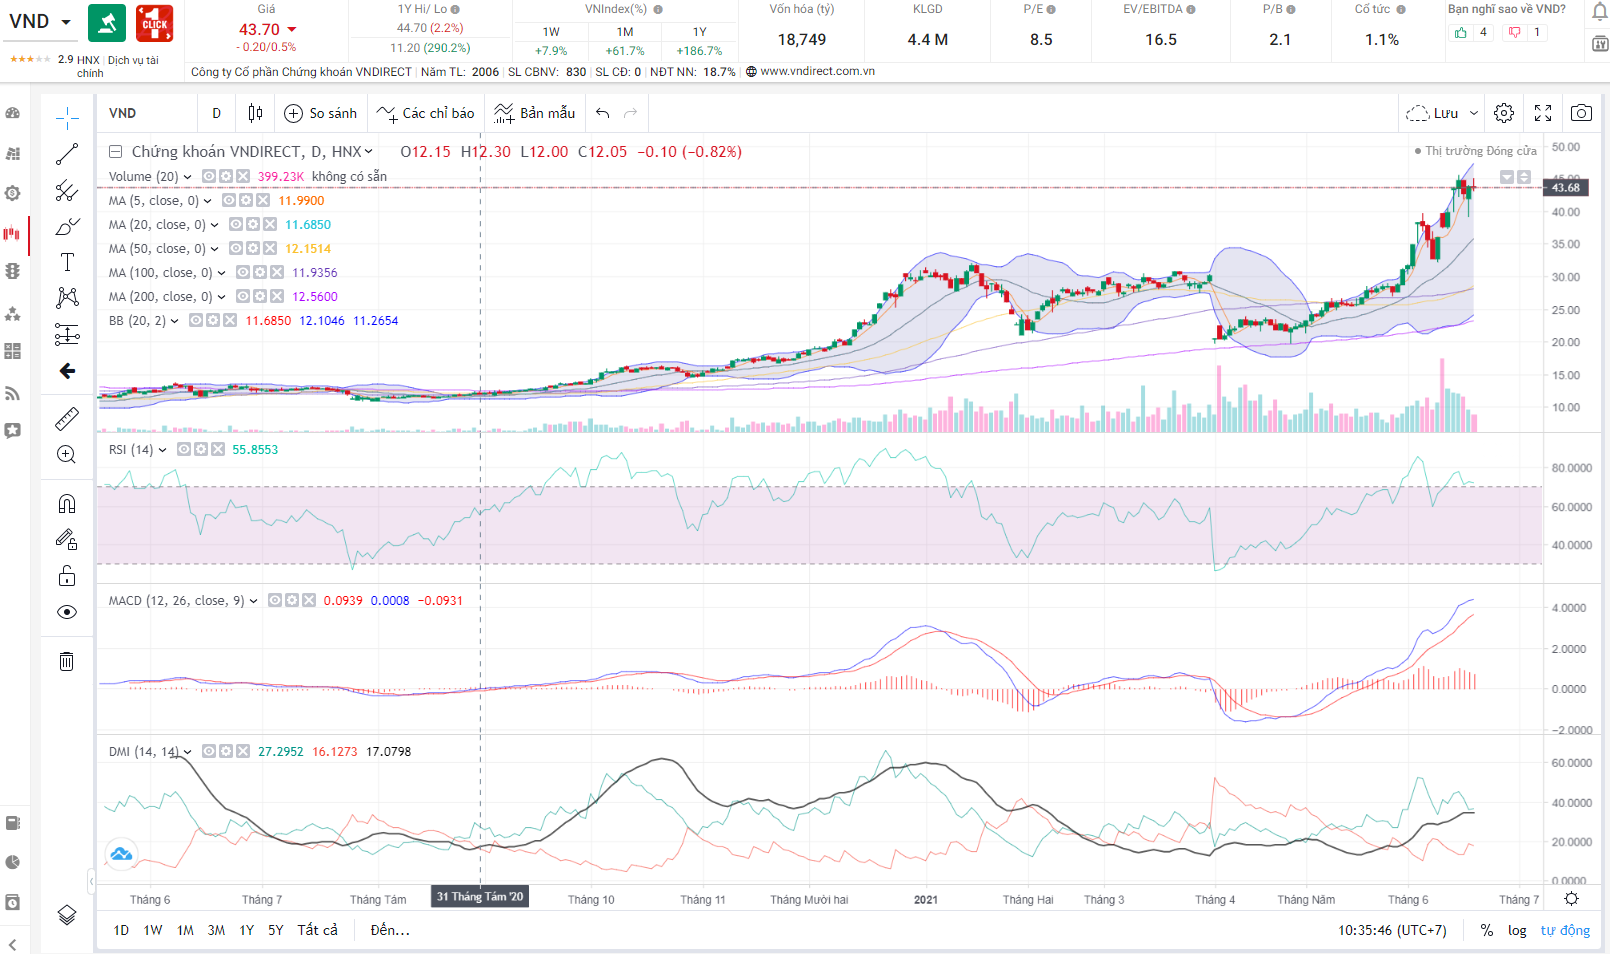
Task: Select the 1W time range
Action: coord(153,930)
